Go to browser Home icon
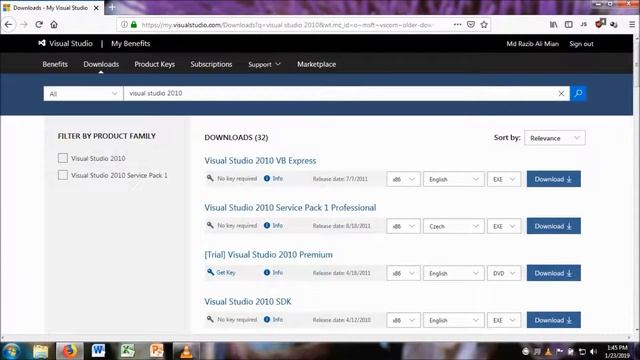The image size is (640, 360). (x=54, y=24)
